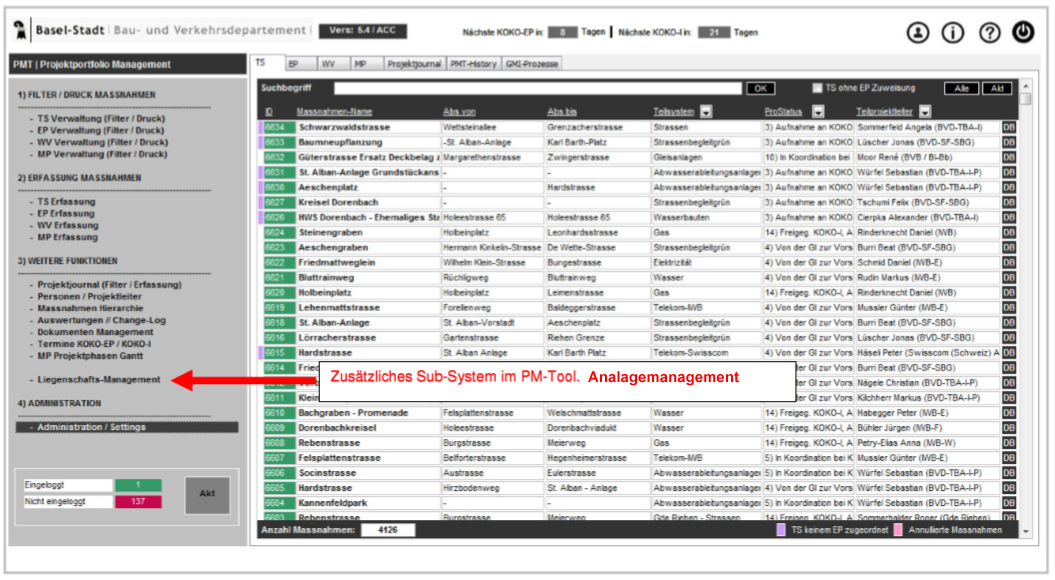
Task: Click the Basel-Stadt crest logo
Action: coord(21,32)
